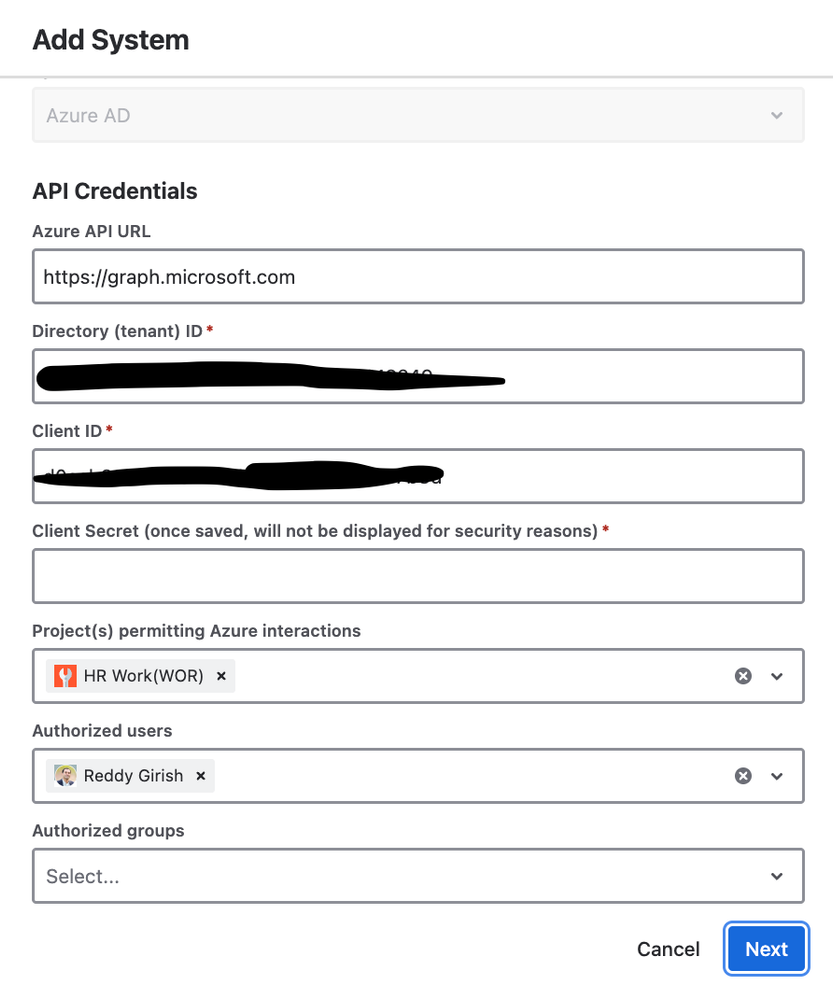The height and width of the screenshot is (999, 833).
Task: Focus the Azure API URL field
Action: point(418,277)
